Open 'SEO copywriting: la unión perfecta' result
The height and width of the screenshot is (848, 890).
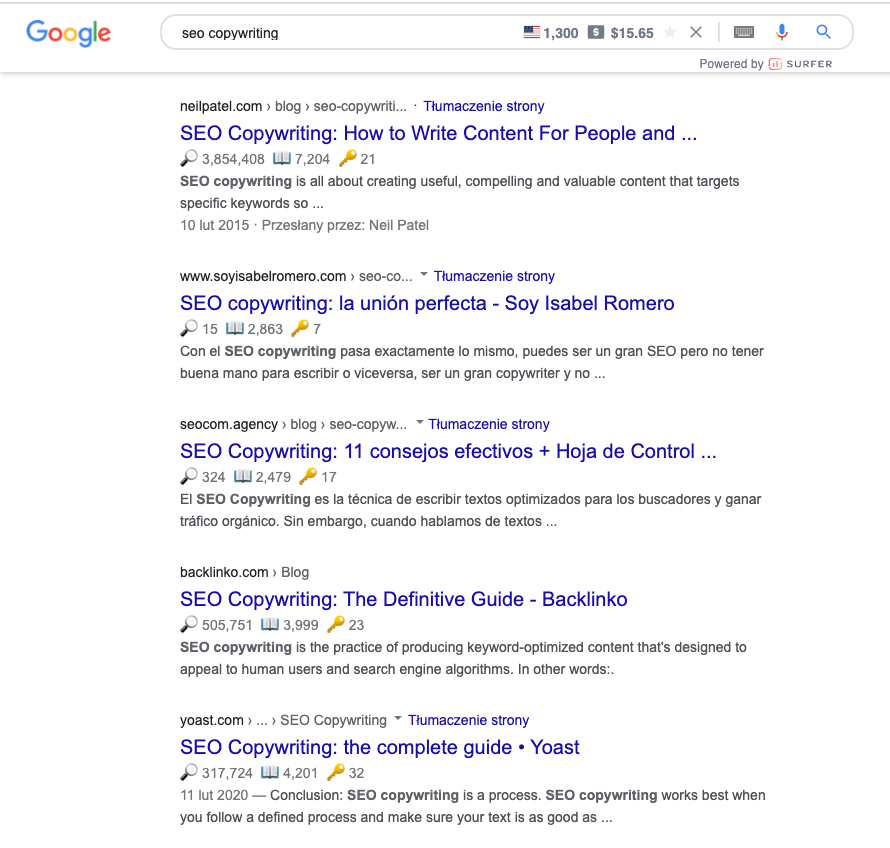click(x=427, y=303)
